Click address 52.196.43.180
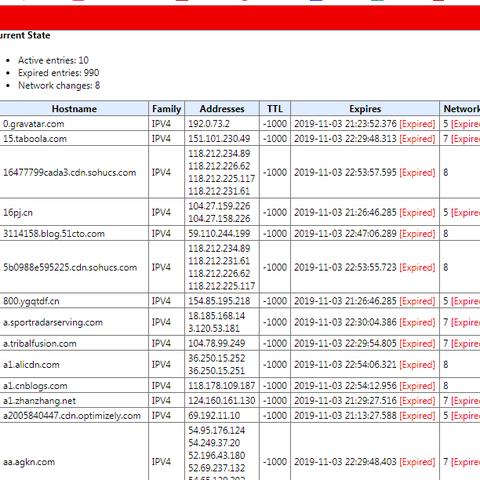This screenshot has width=480, height=480. [x=217, y=455]
